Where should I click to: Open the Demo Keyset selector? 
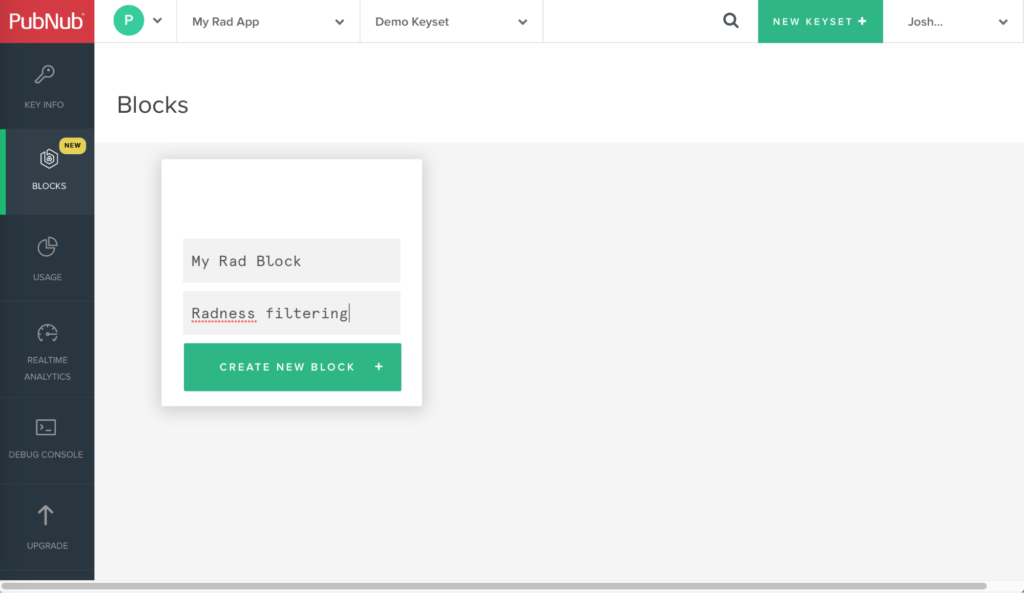[450, 20]
